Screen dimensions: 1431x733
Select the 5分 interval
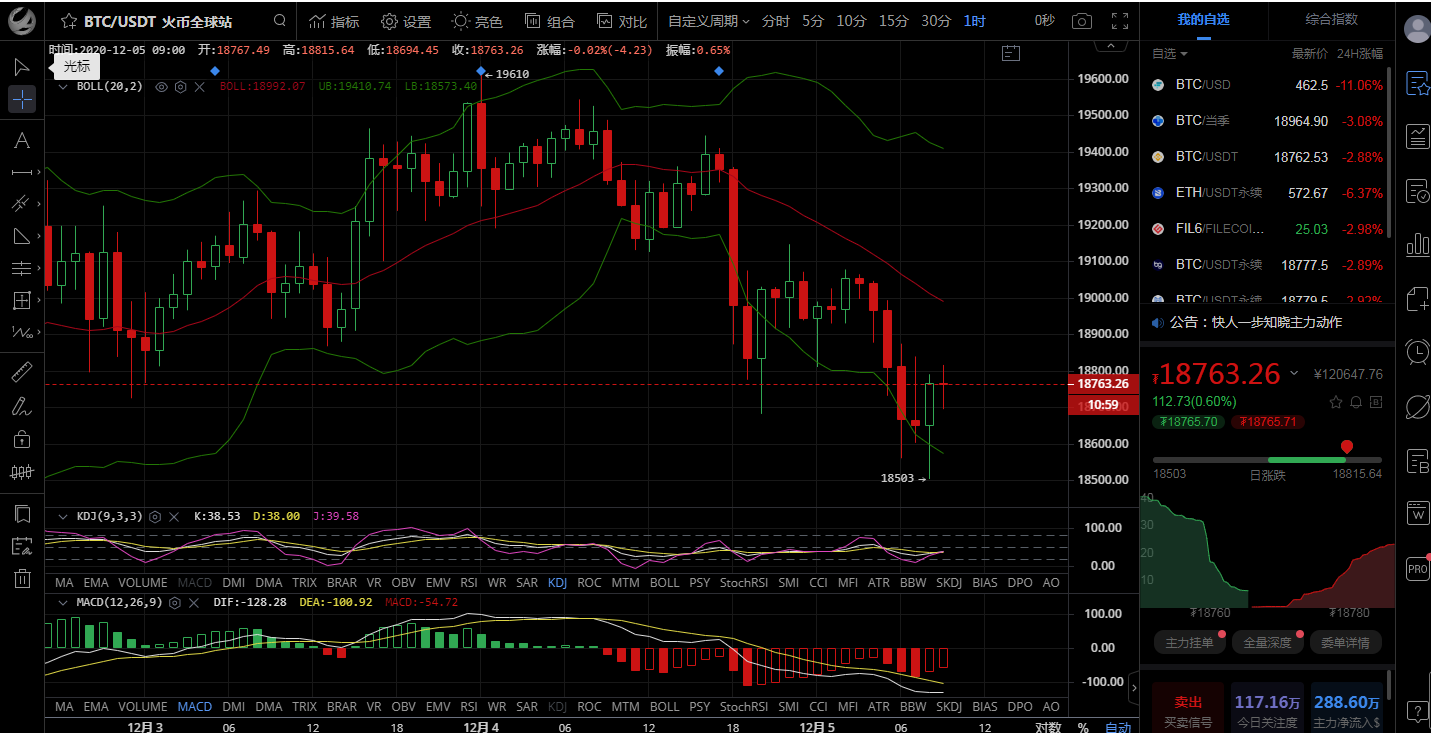813,21
